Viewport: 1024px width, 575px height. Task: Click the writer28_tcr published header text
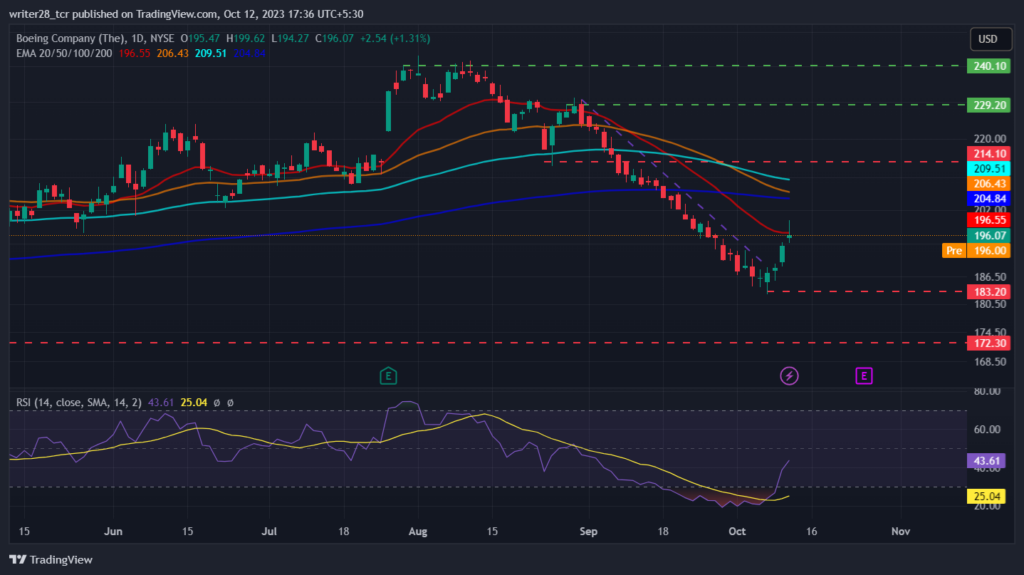click(186, 14)
